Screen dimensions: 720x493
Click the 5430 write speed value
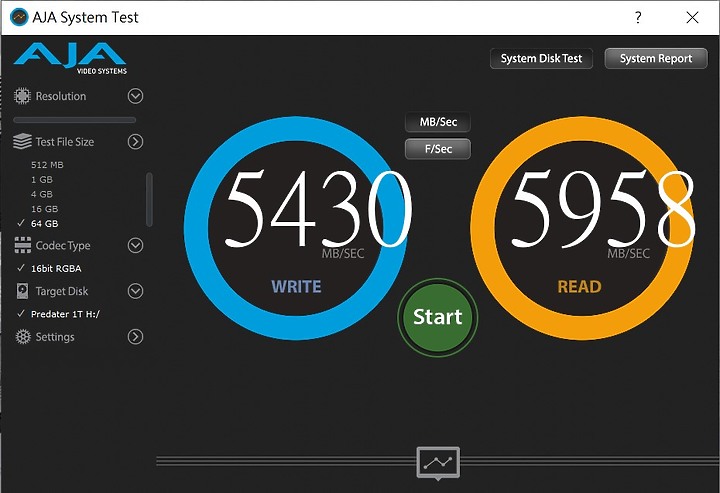pos(318,208)
